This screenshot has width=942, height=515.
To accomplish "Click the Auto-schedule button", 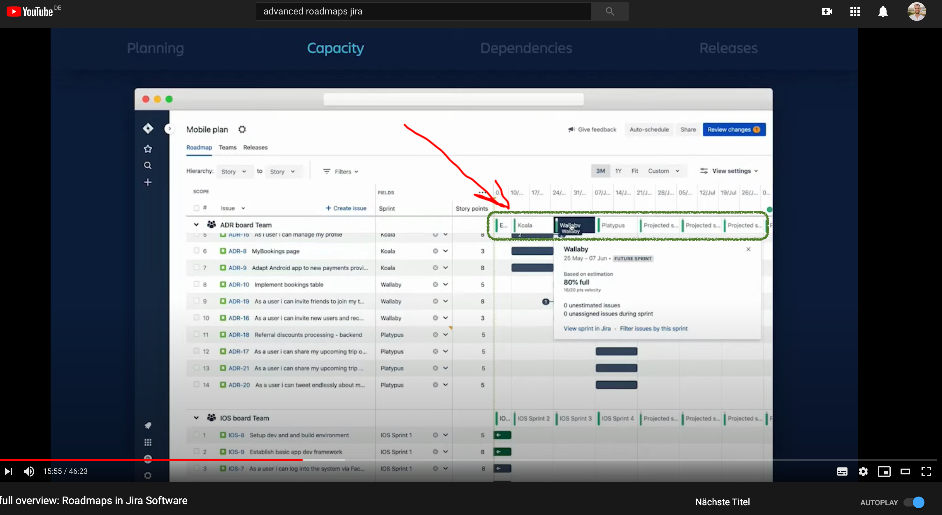I will (649, 130).
